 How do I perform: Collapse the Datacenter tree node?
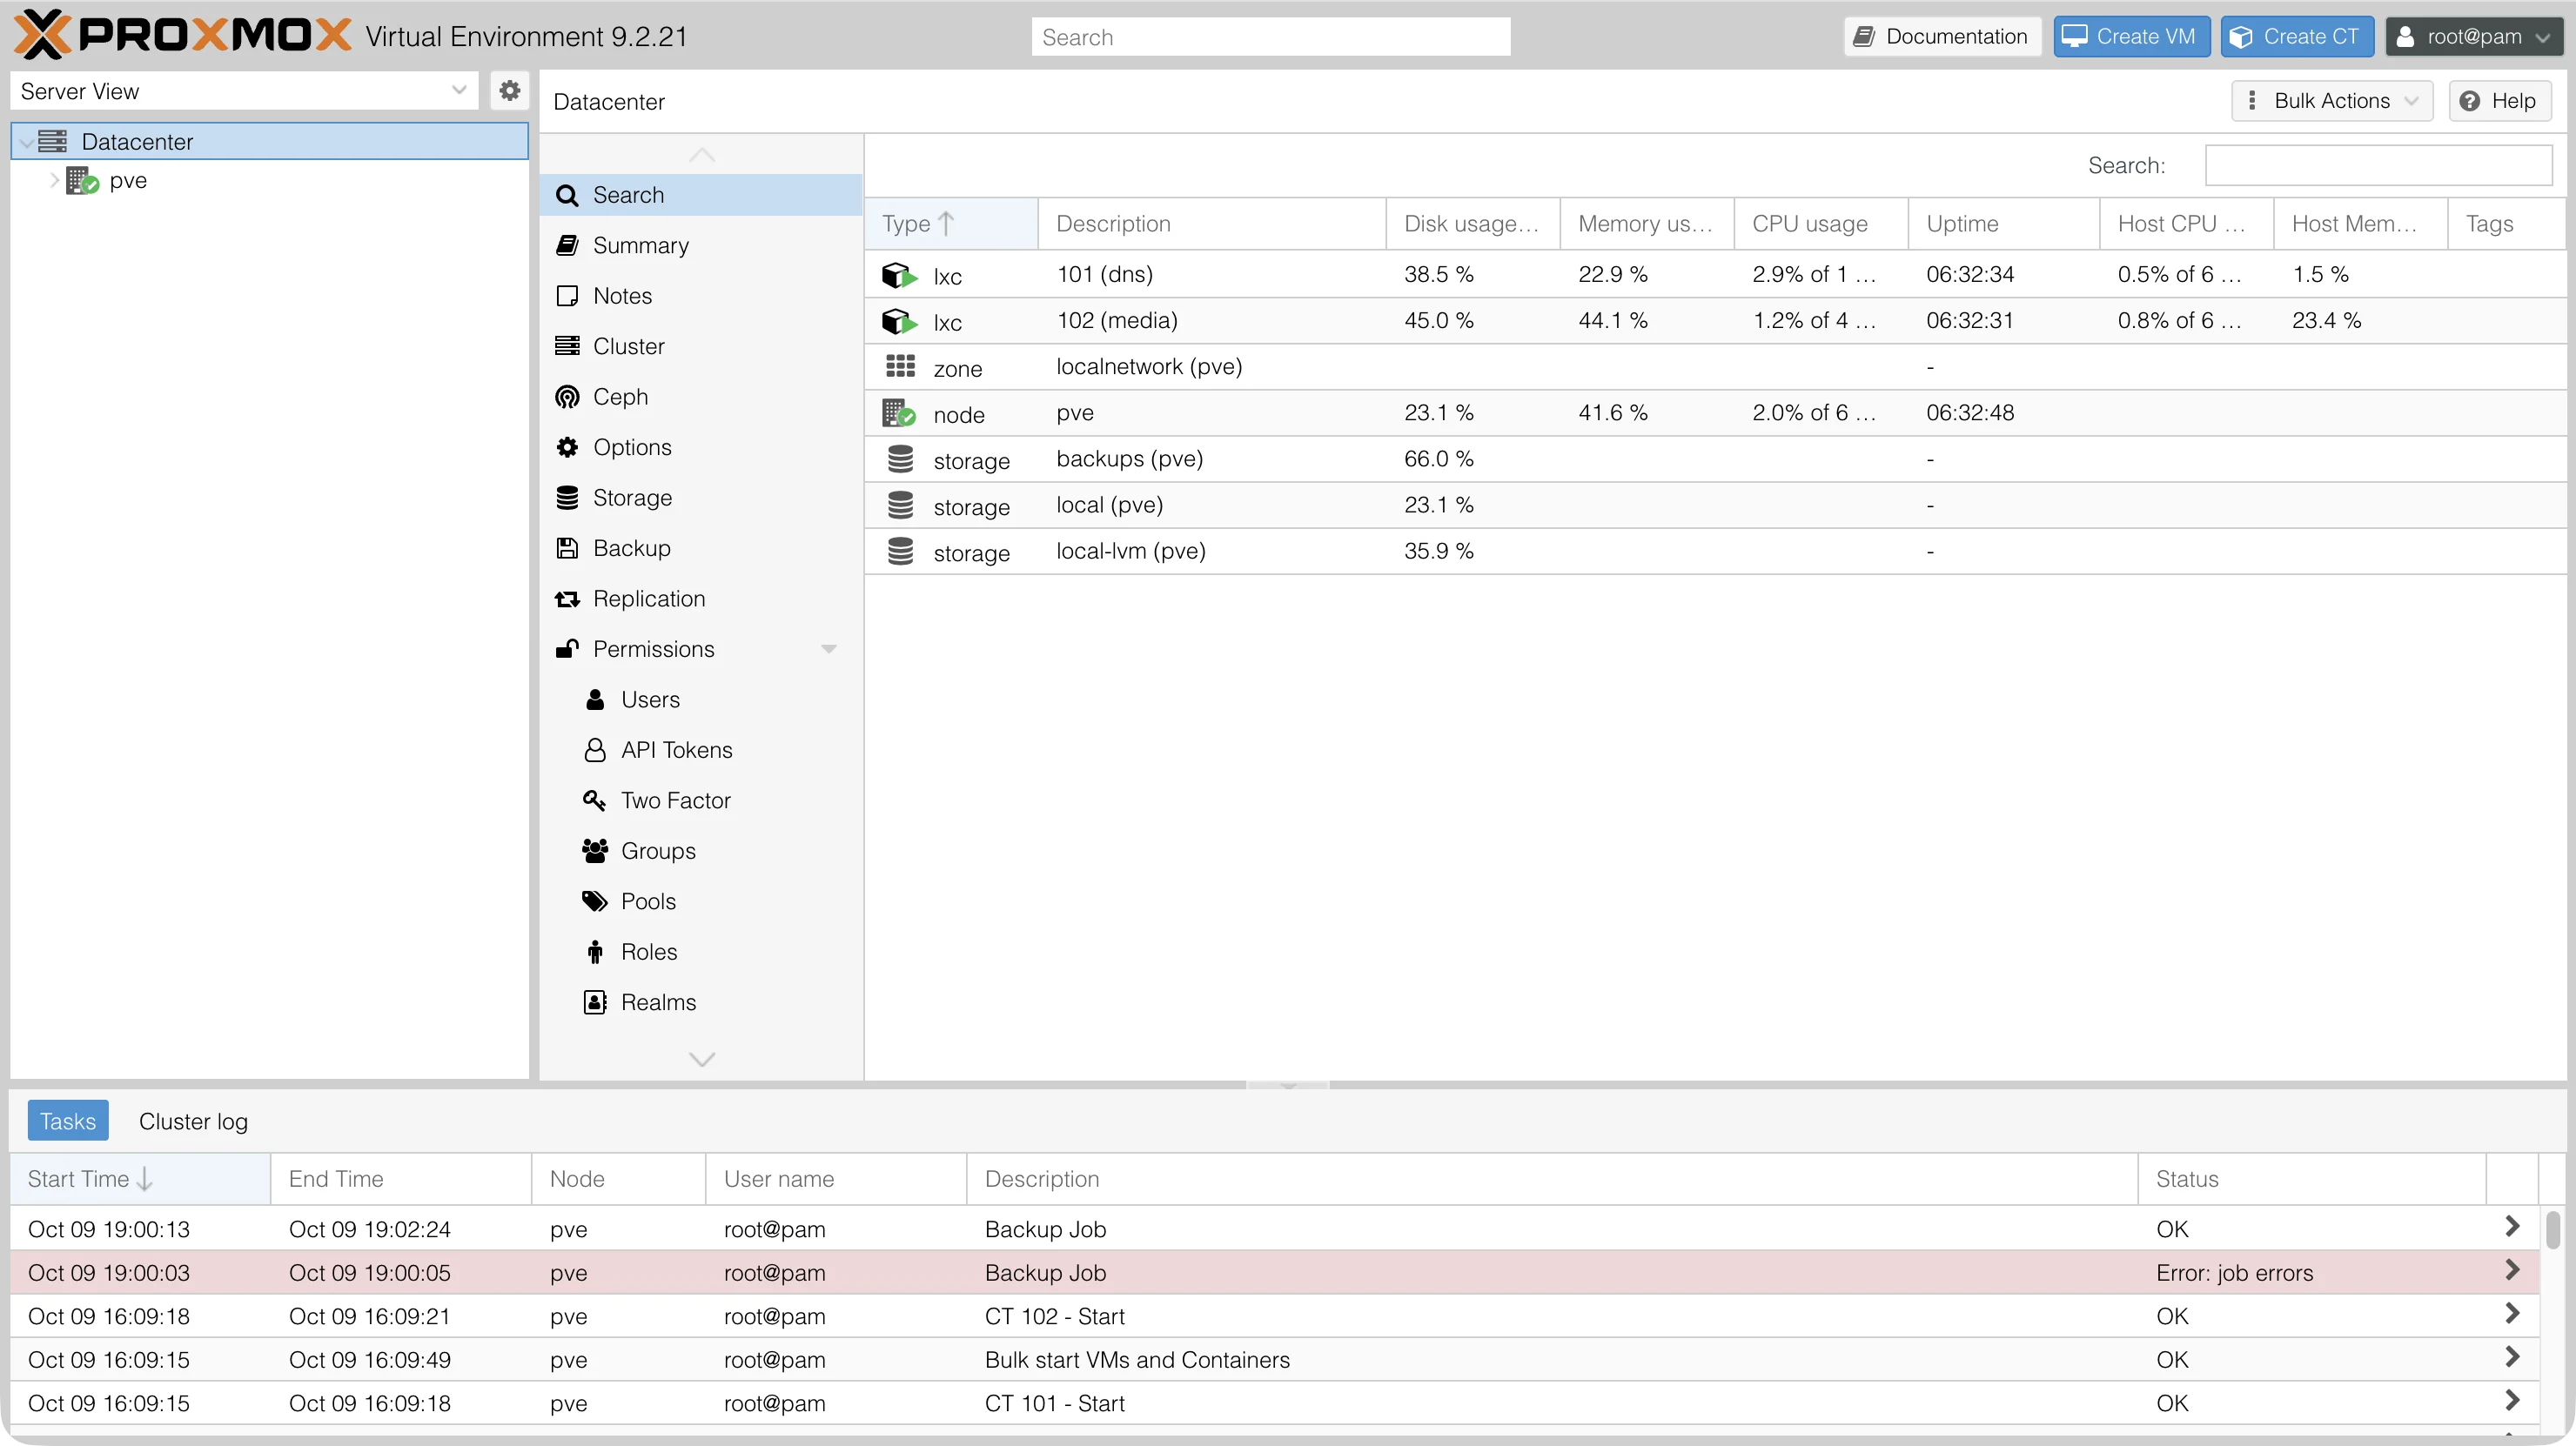click(26, 142)
